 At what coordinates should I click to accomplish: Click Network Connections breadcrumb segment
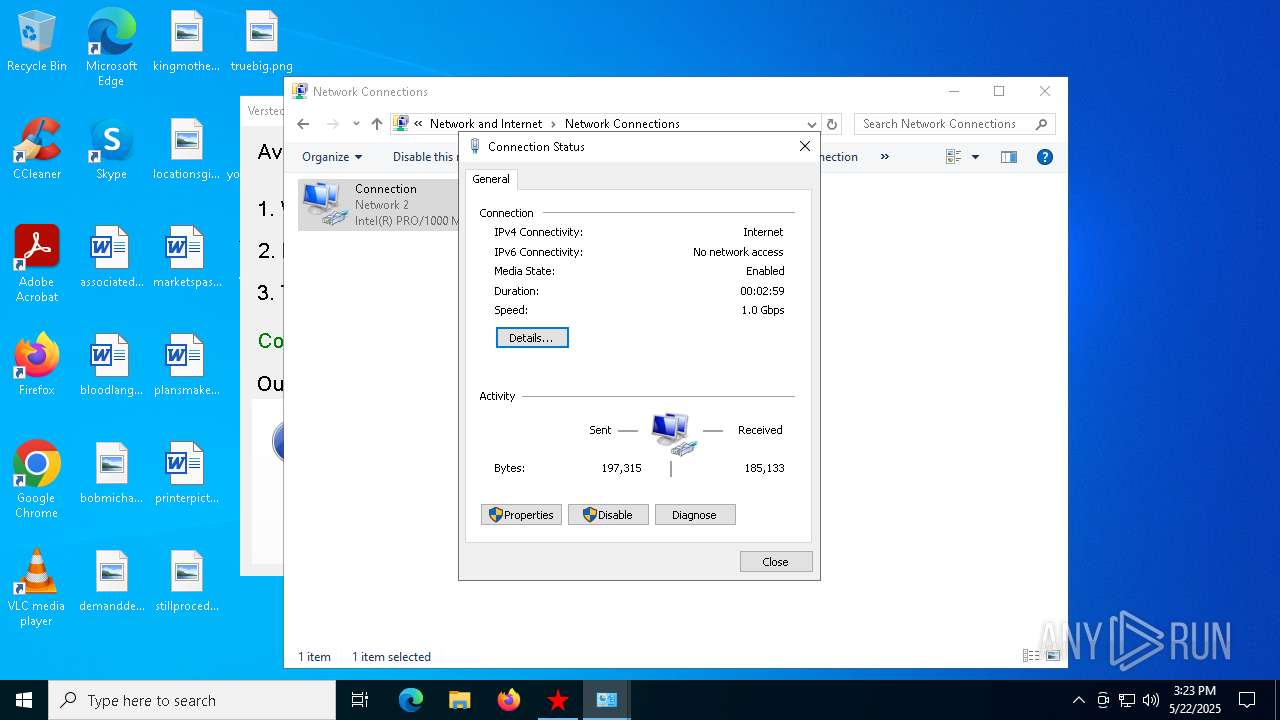tap(622, 124)
